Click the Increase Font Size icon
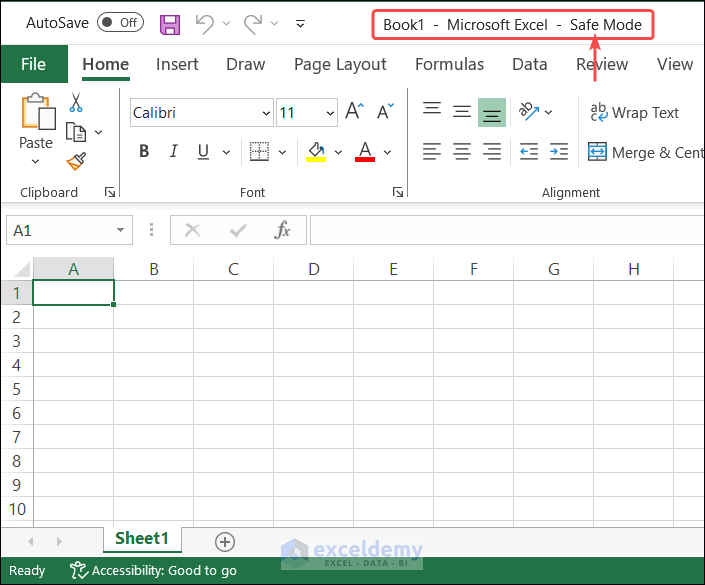This screenshot has width=705, height=585. (355, 111)
